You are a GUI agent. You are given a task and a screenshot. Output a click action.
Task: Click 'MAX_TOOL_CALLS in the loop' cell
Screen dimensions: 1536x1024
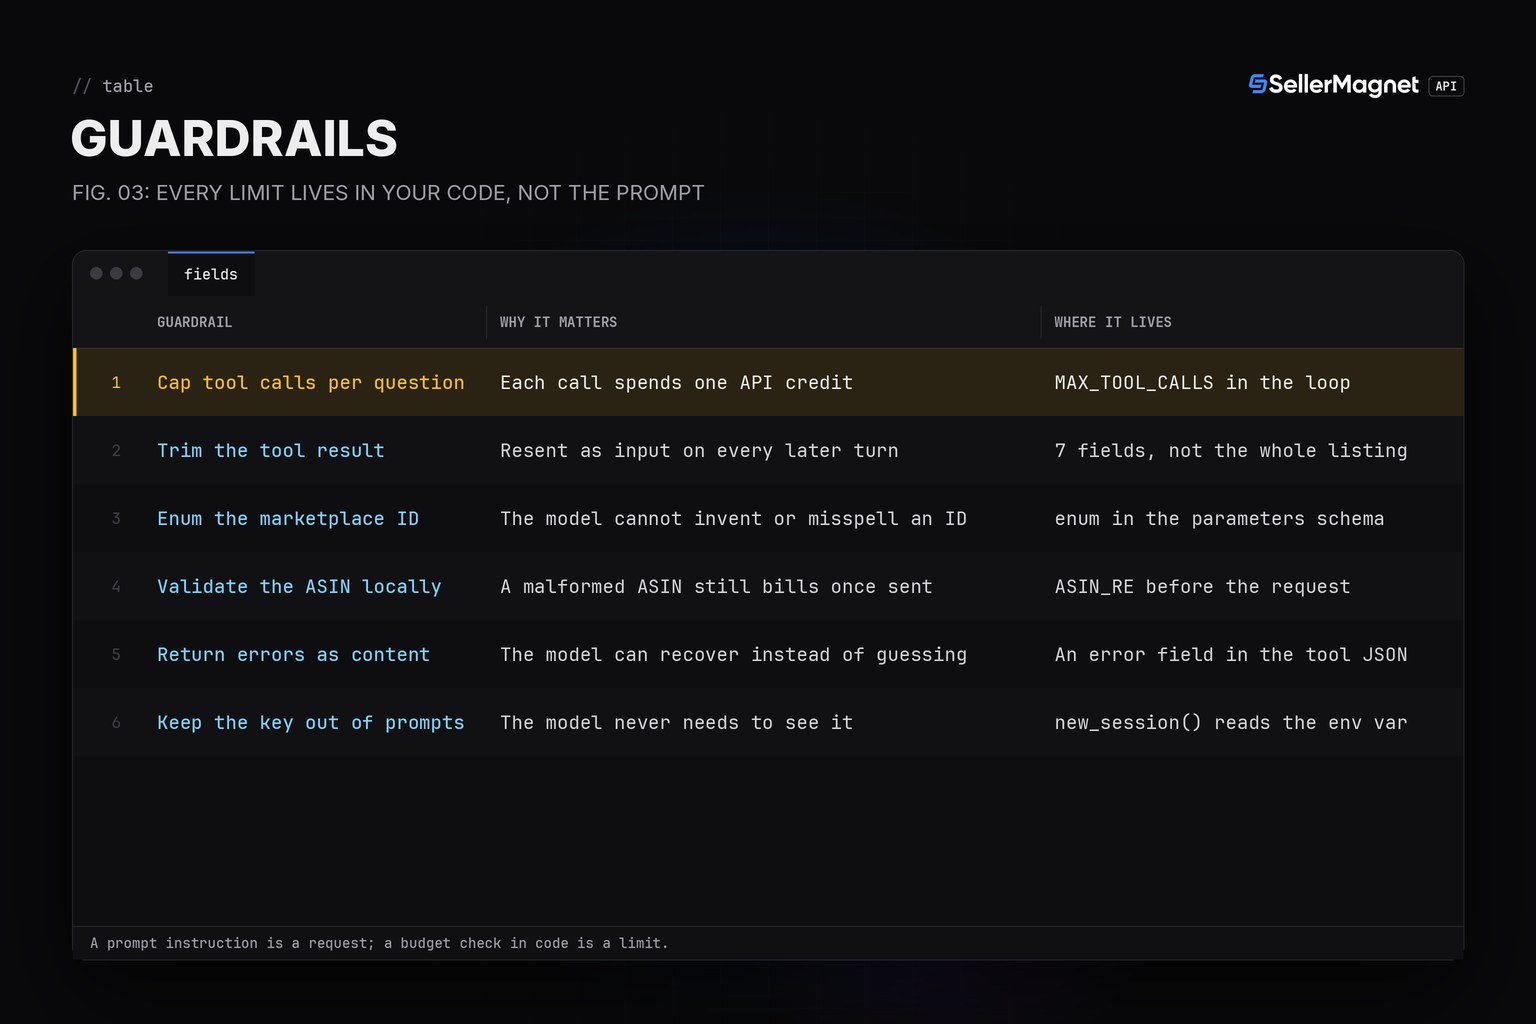[x=1202, y=383]
